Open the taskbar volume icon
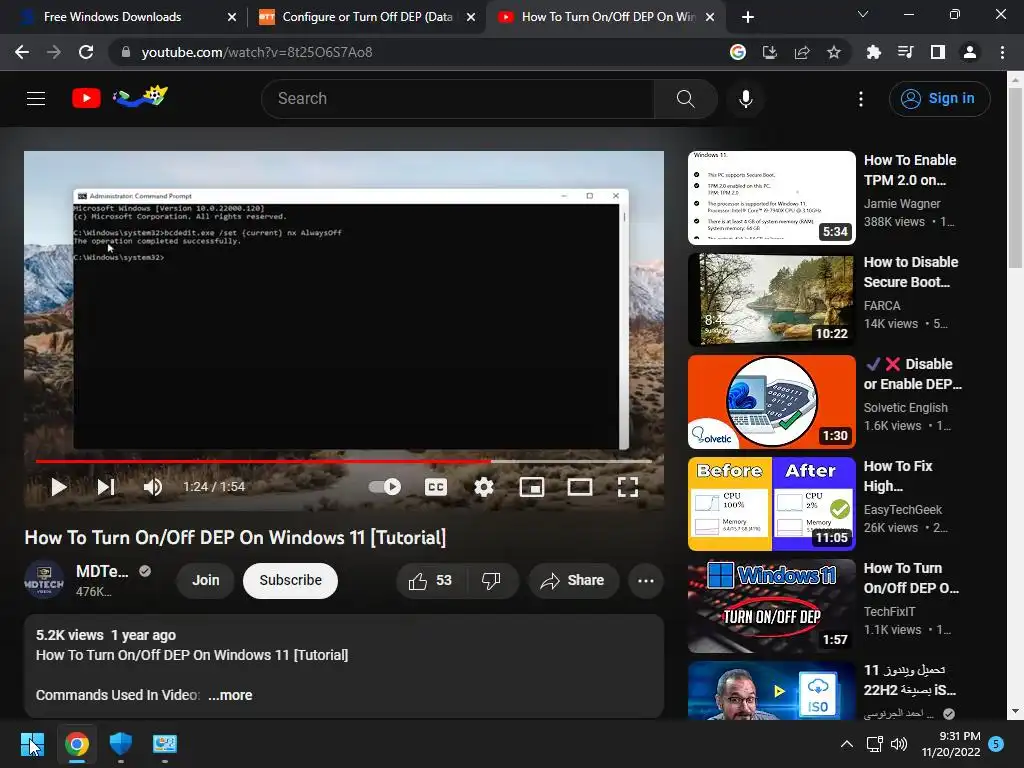The height and width of the screenshot is (768, 1024). [x=899, y=744]
